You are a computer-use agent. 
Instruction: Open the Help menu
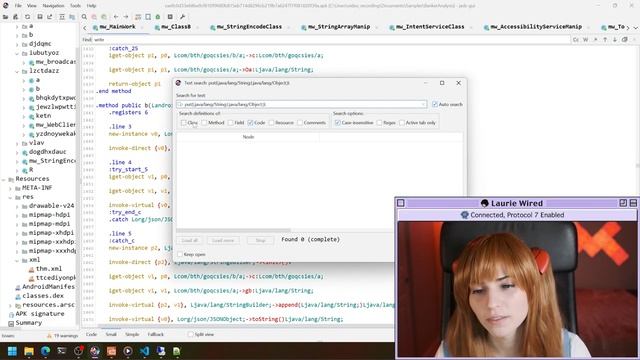(x=91, y=6)
